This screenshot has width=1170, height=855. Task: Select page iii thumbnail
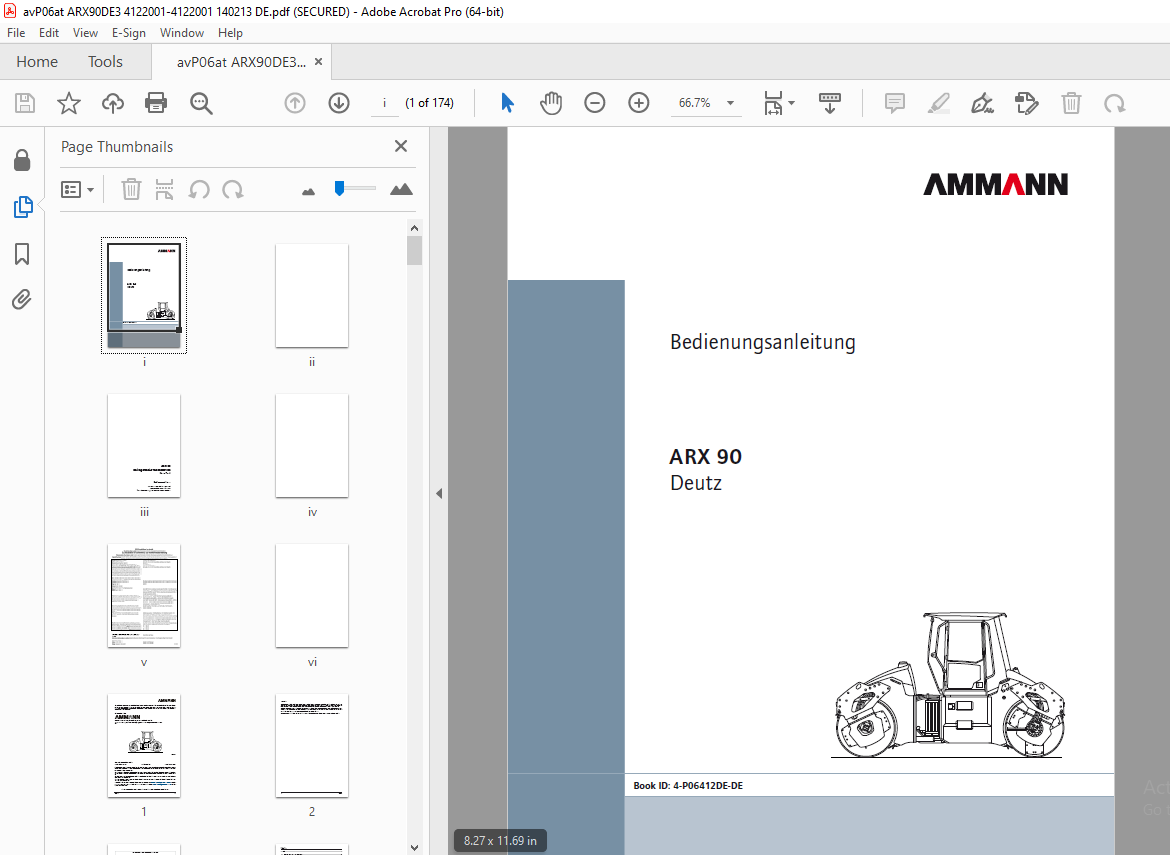[144, 445]
